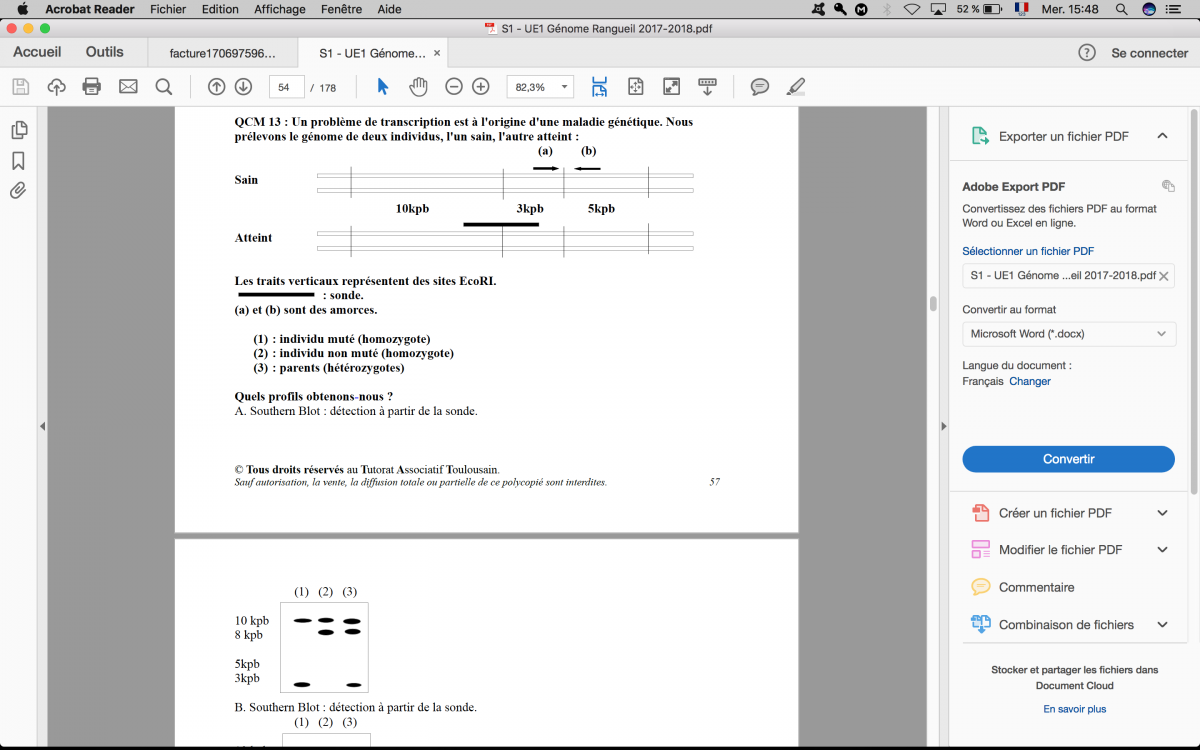This screenshot has width=1200, height=750.
Task: Switch to the facture170697596 tab
Action: tap(223, 53)
